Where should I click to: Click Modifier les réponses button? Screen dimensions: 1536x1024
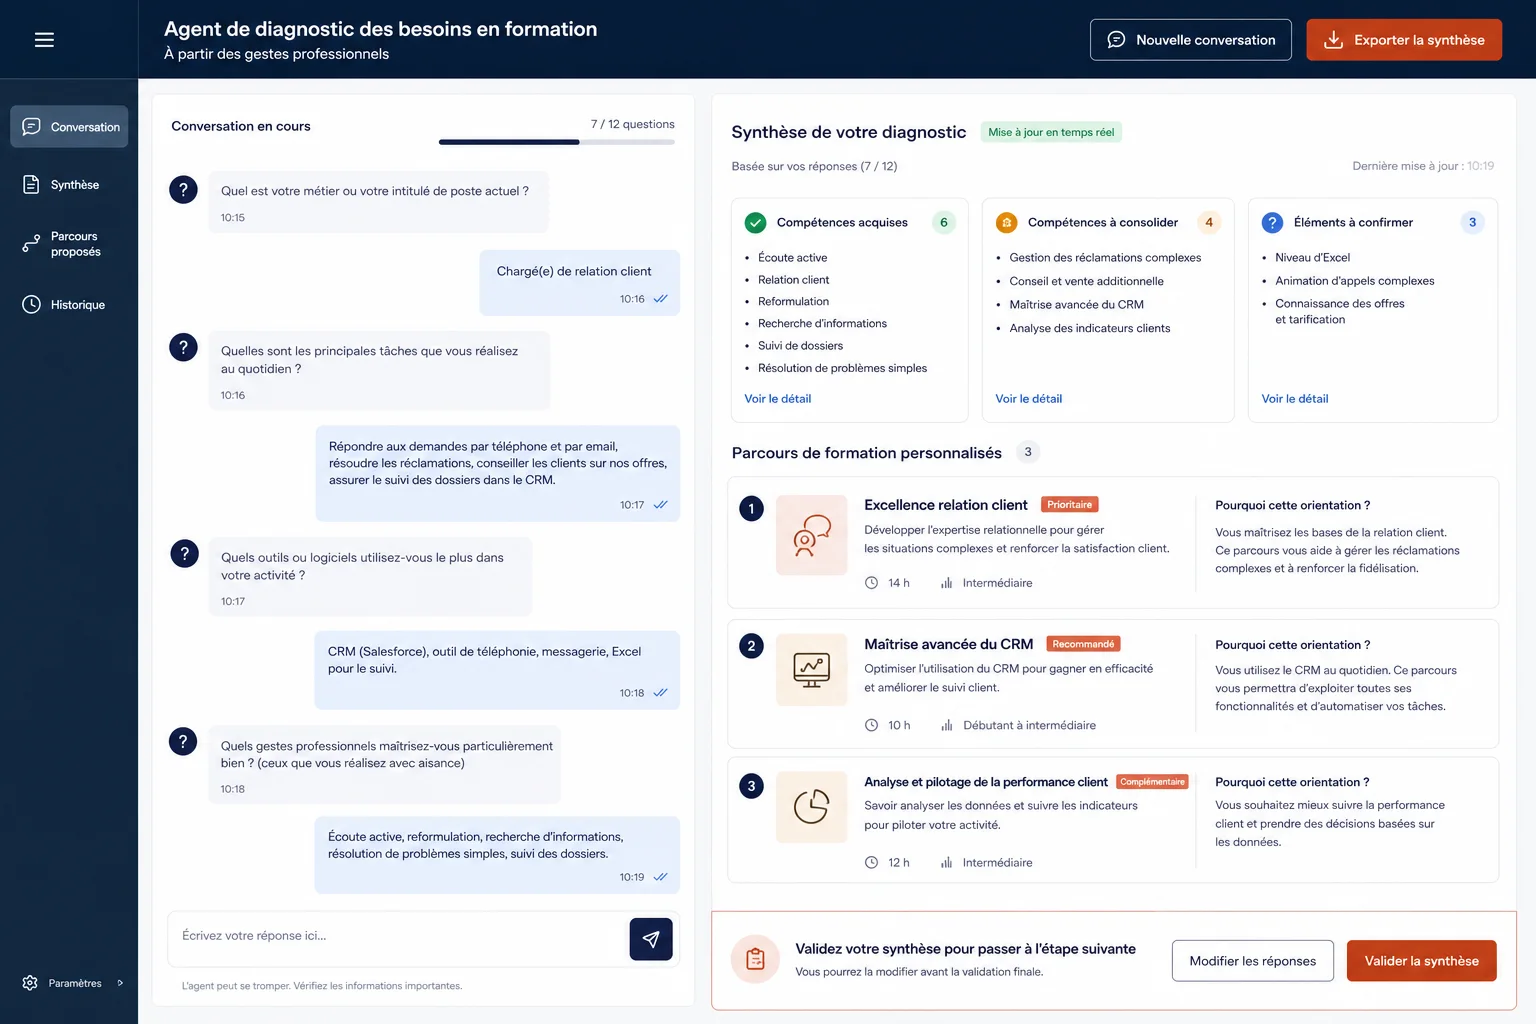(1253, 961)
